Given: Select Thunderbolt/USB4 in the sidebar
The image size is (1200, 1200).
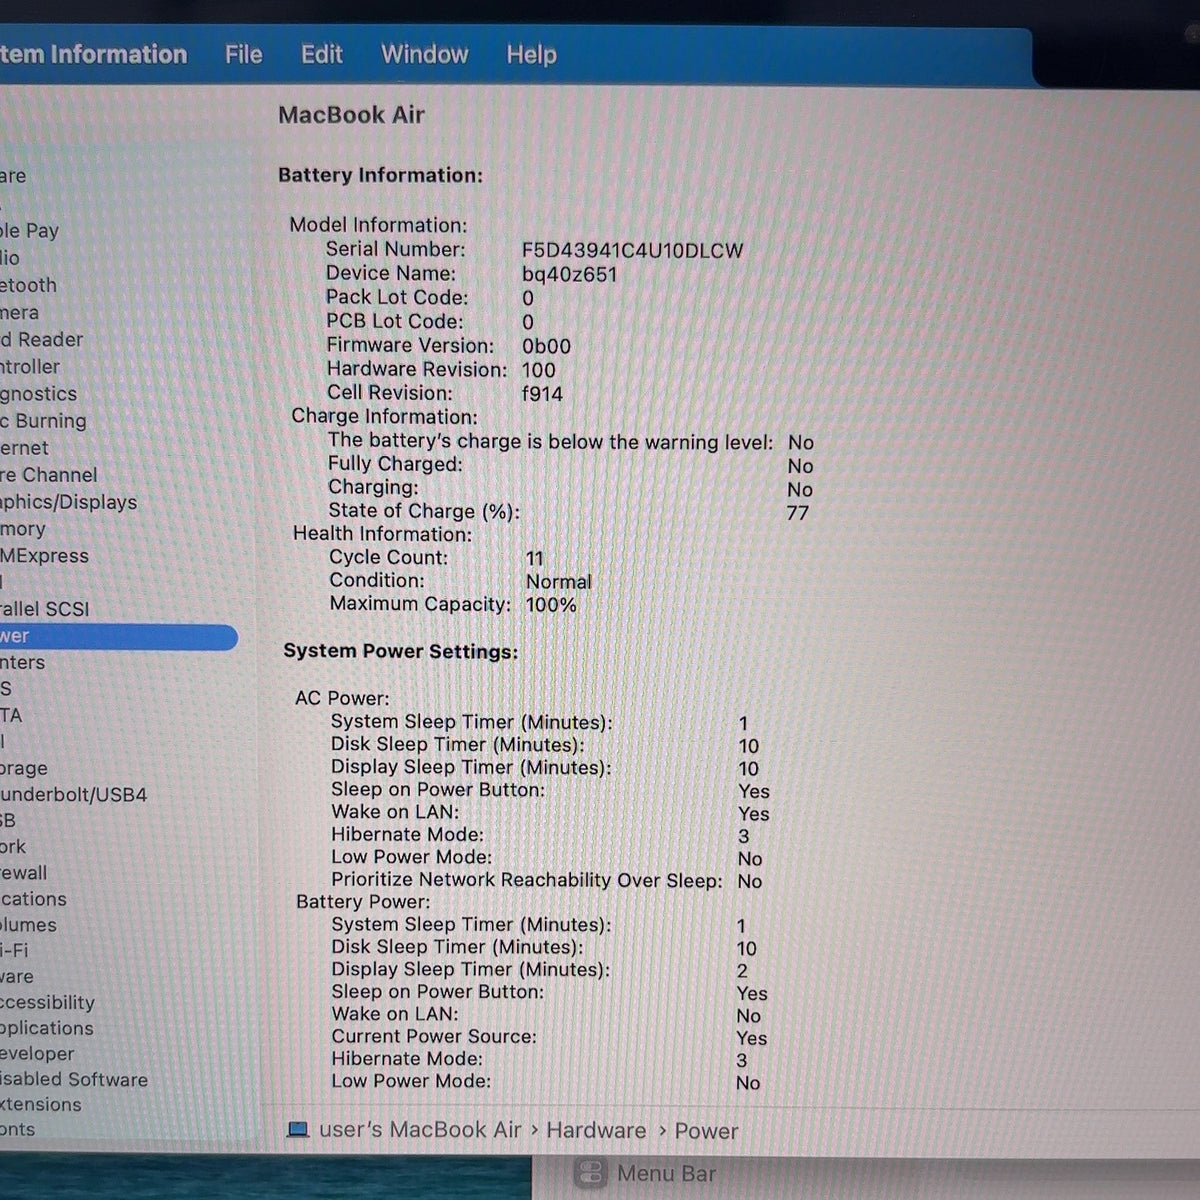Looking at the screenshot, I should 73,795.
